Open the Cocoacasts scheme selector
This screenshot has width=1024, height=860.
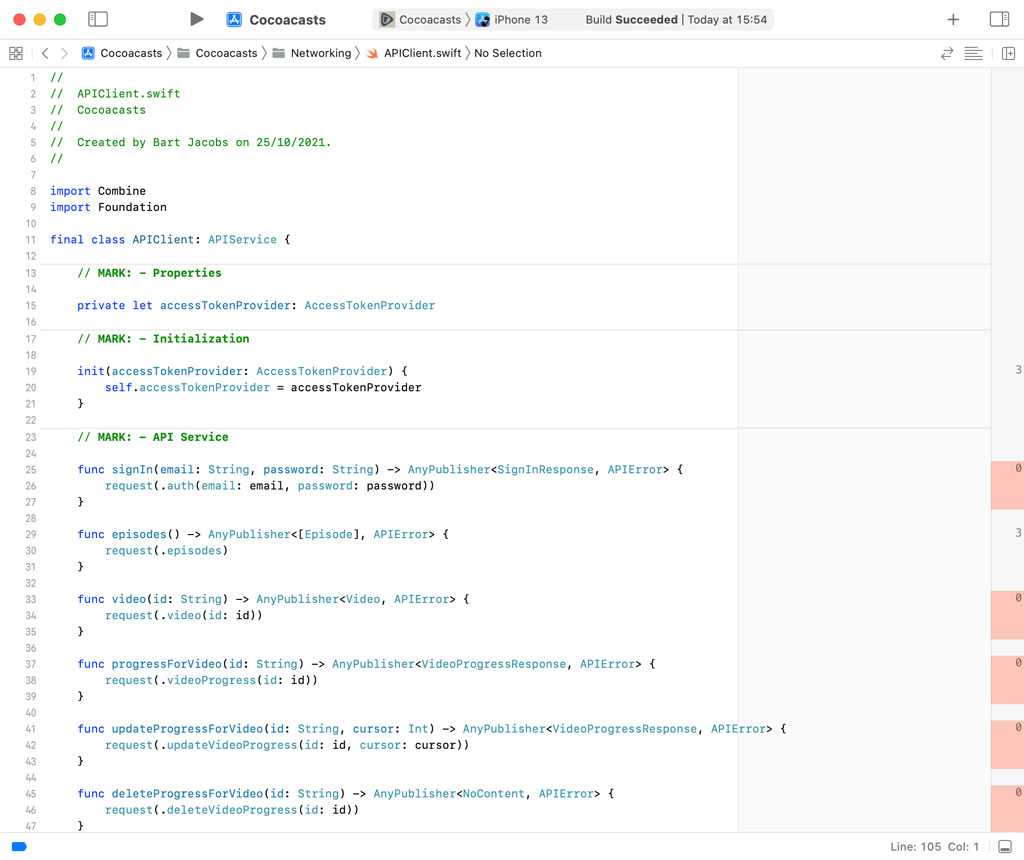[x=420, y=18]
